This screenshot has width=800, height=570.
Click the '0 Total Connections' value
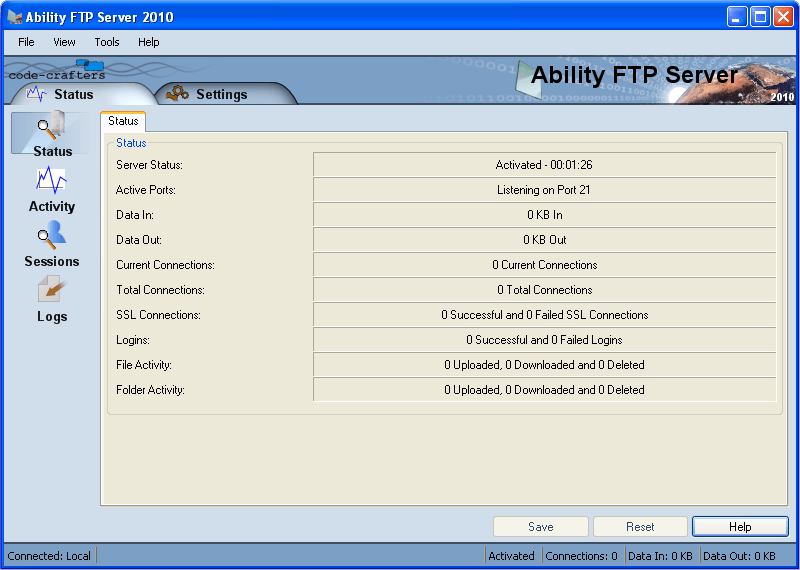point(544,290)
